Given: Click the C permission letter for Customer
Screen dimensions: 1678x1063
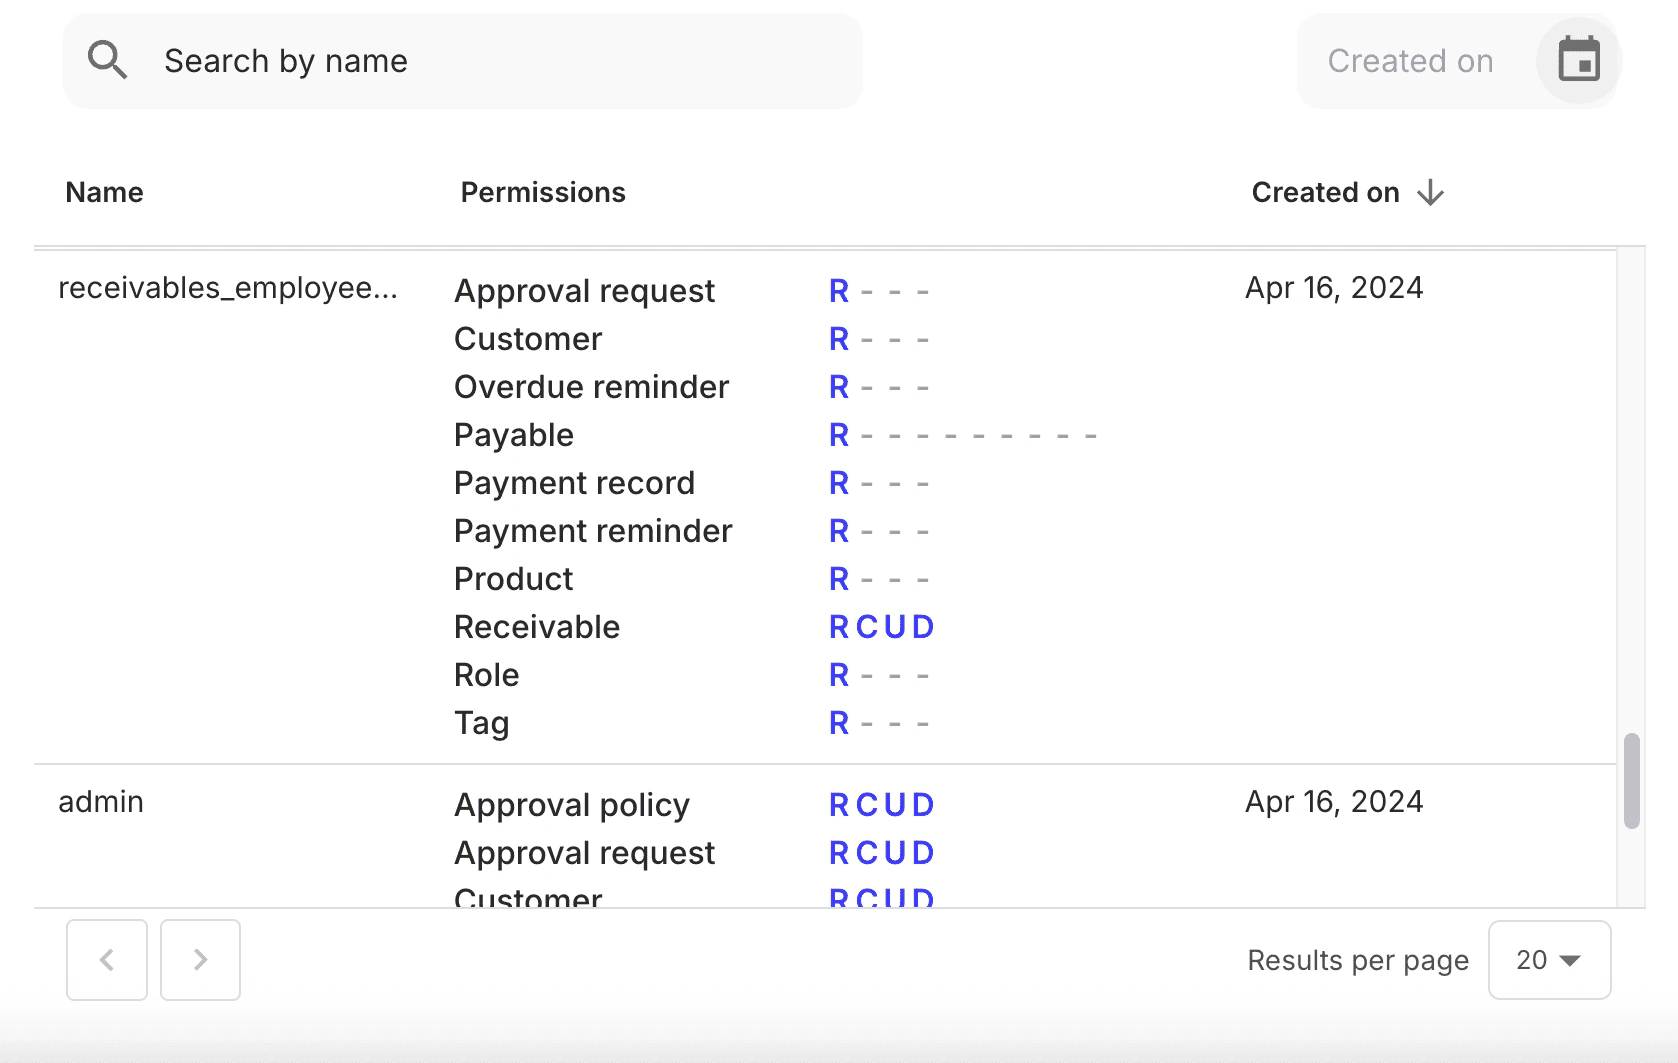Looking at the screenshot, I should click(867, 897).
